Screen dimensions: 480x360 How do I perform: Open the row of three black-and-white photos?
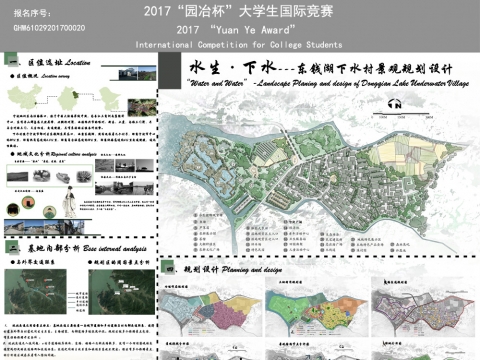(x=124, y=166)
